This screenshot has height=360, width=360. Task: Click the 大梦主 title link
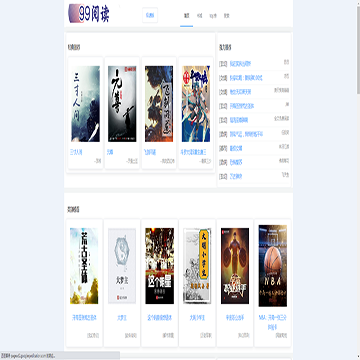click(122, 318)
